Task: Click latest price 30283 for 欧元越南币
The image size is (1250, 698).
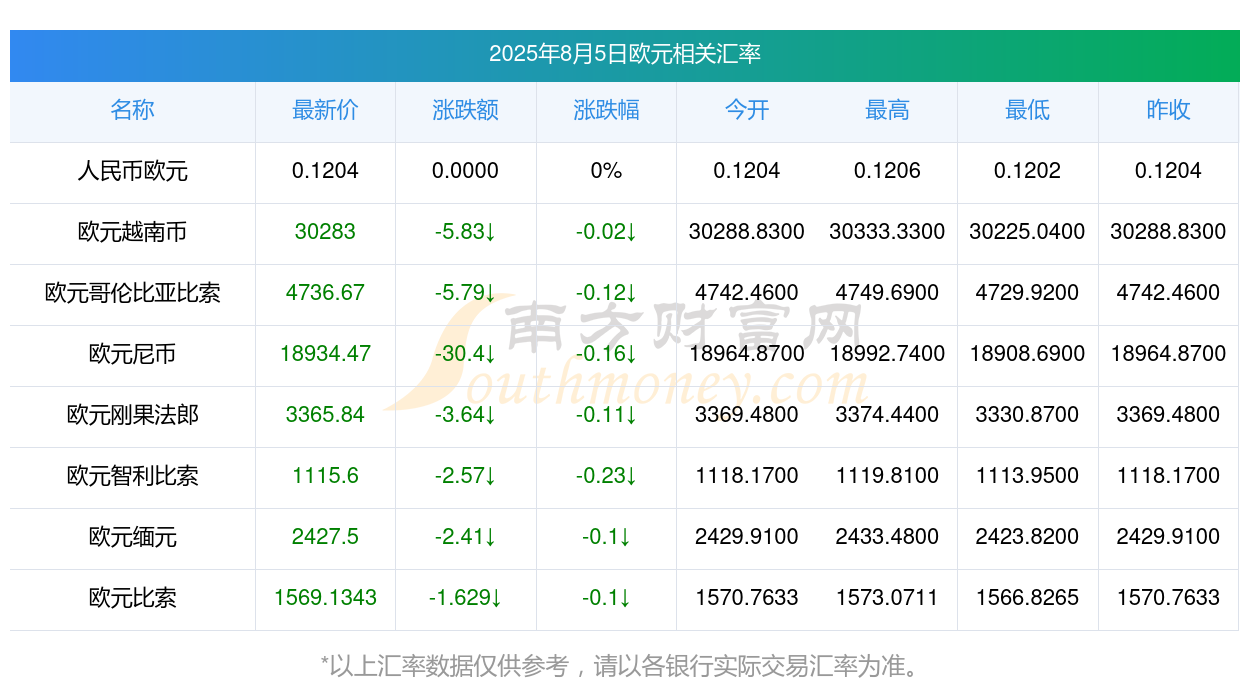Action: tap(325, 232)
